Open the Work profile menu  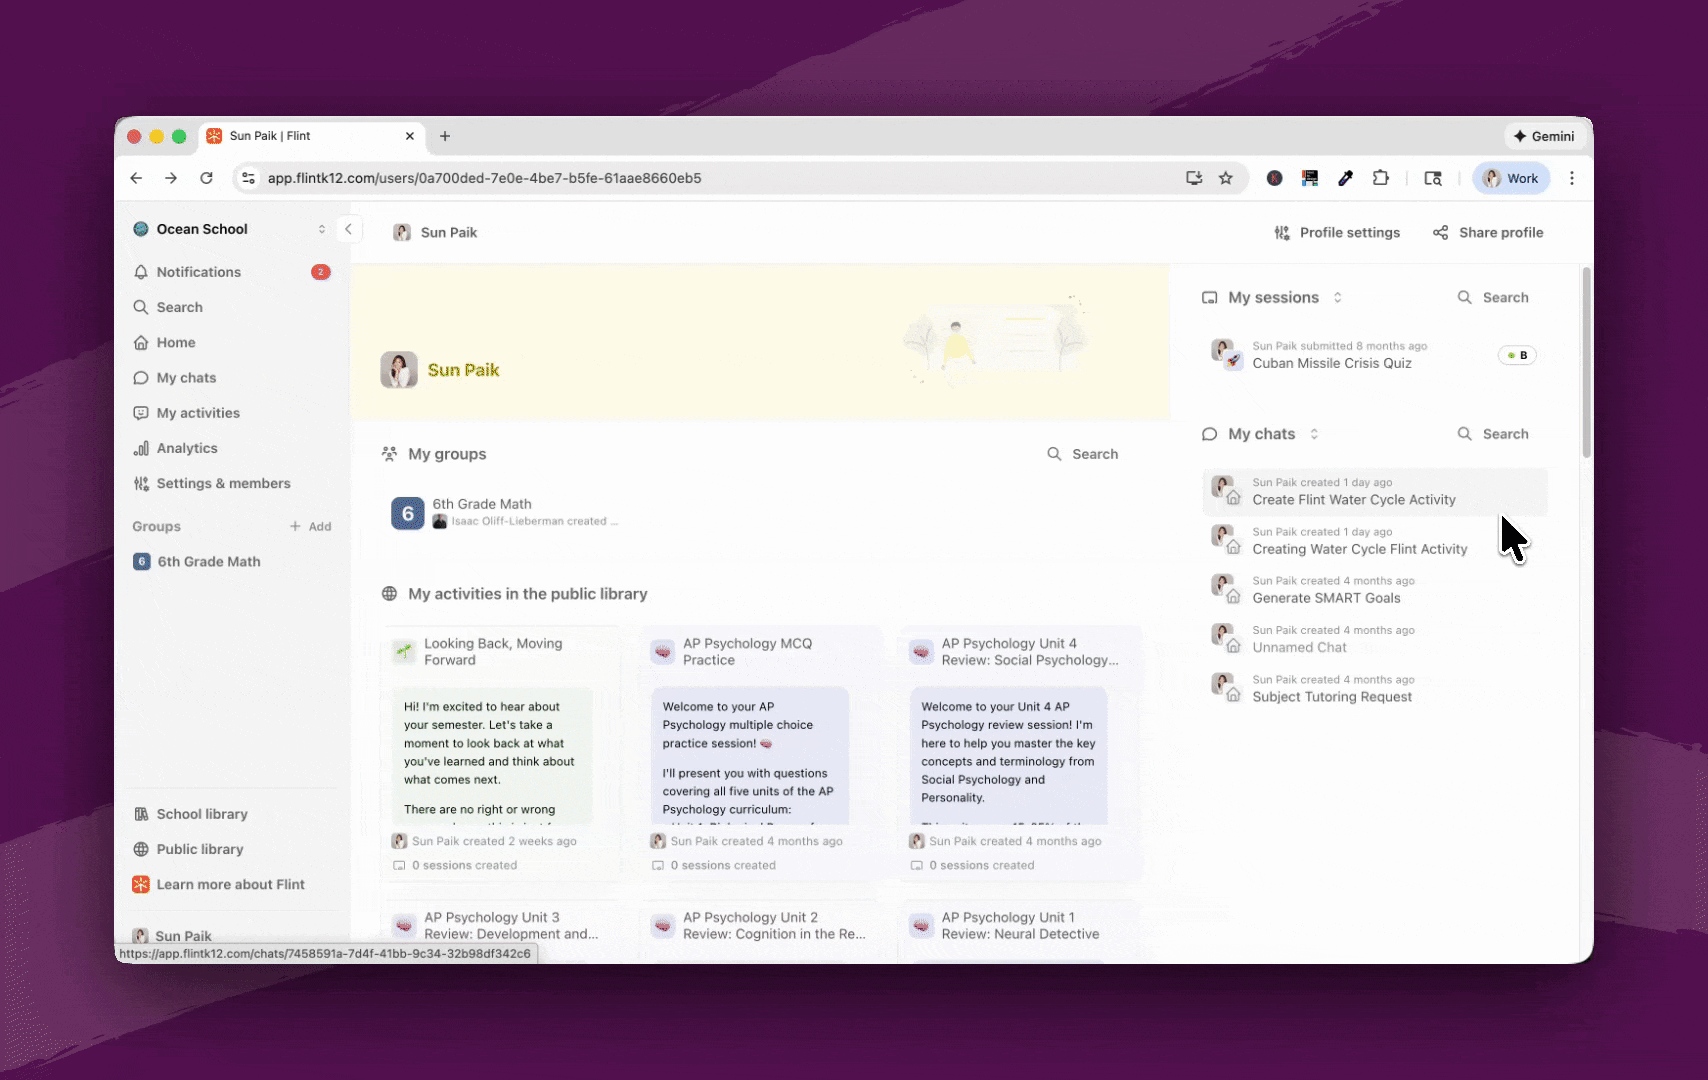pos(1511,178)
